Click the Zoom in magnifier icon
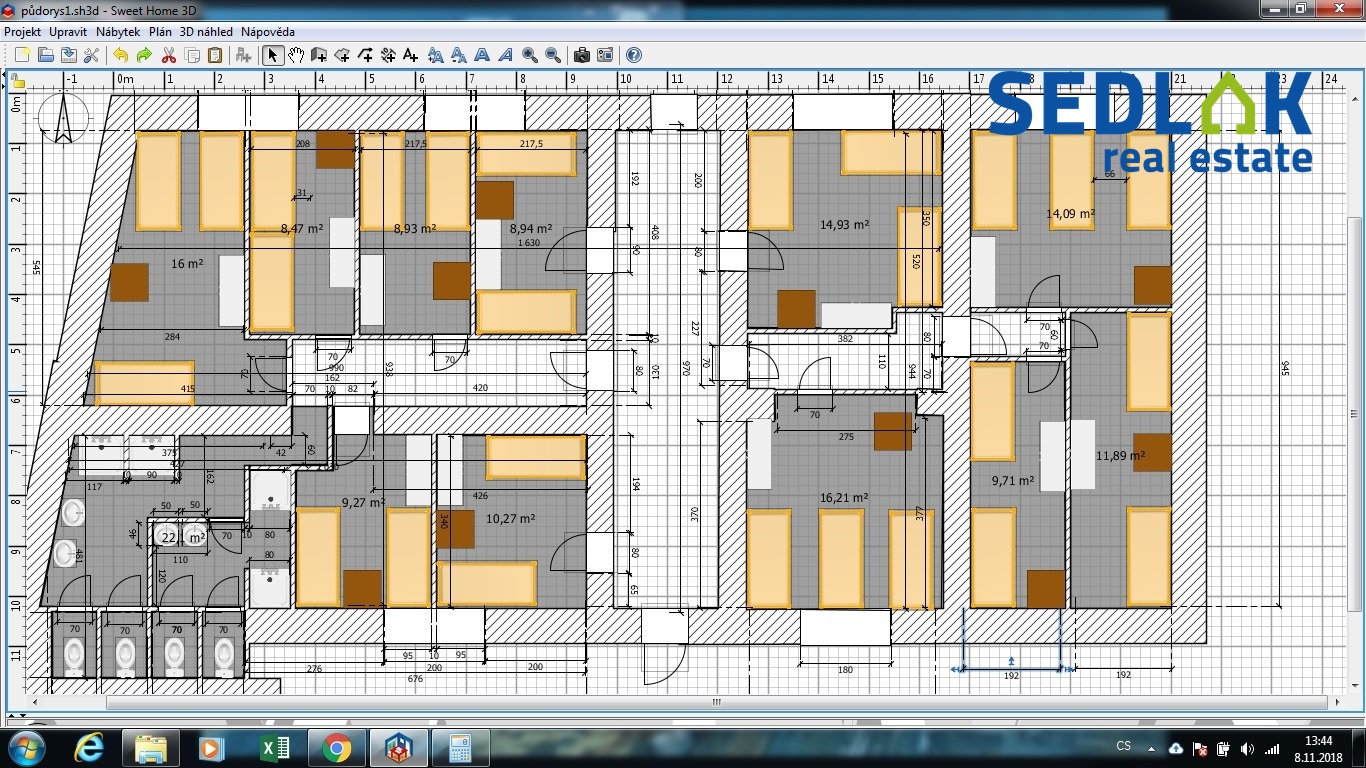The width and height of the screenshot is (1366, 768). pos(529,55)
